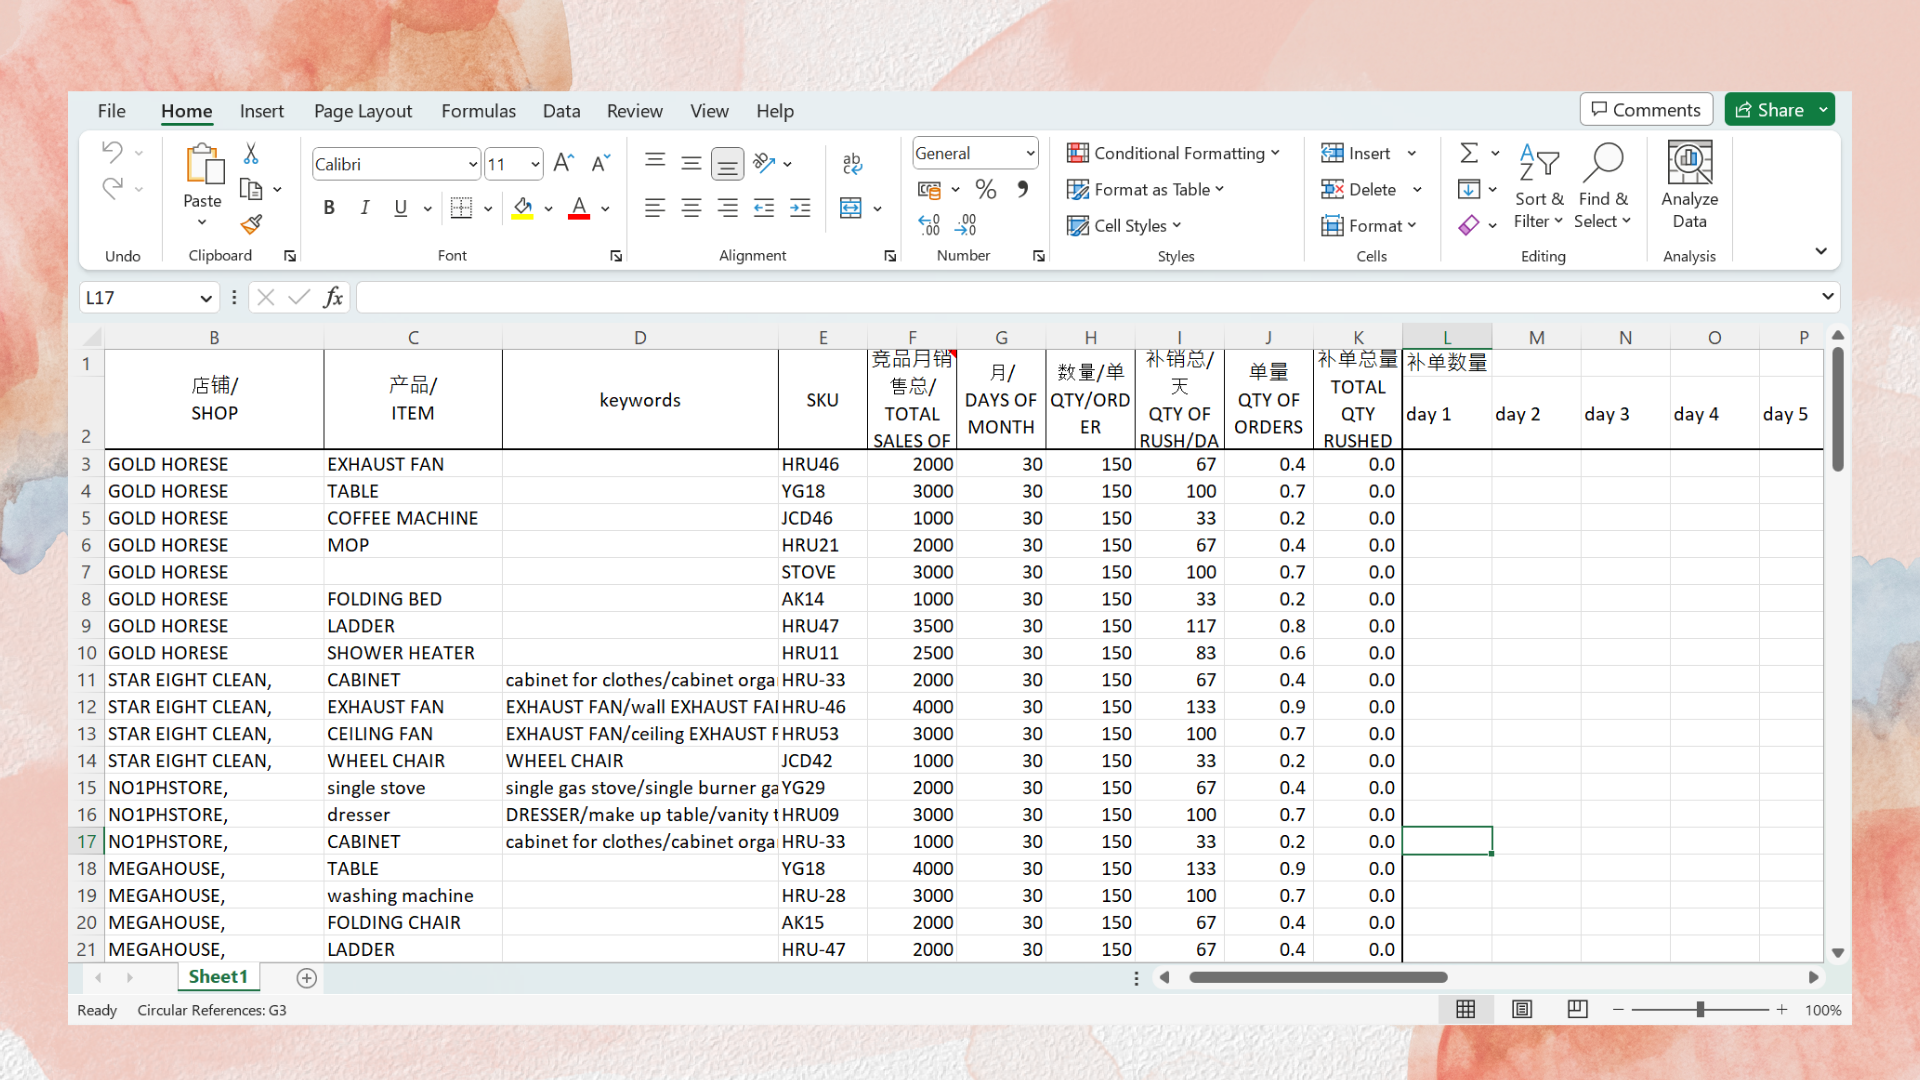Open Analyze Data pane

[1689, 186]
